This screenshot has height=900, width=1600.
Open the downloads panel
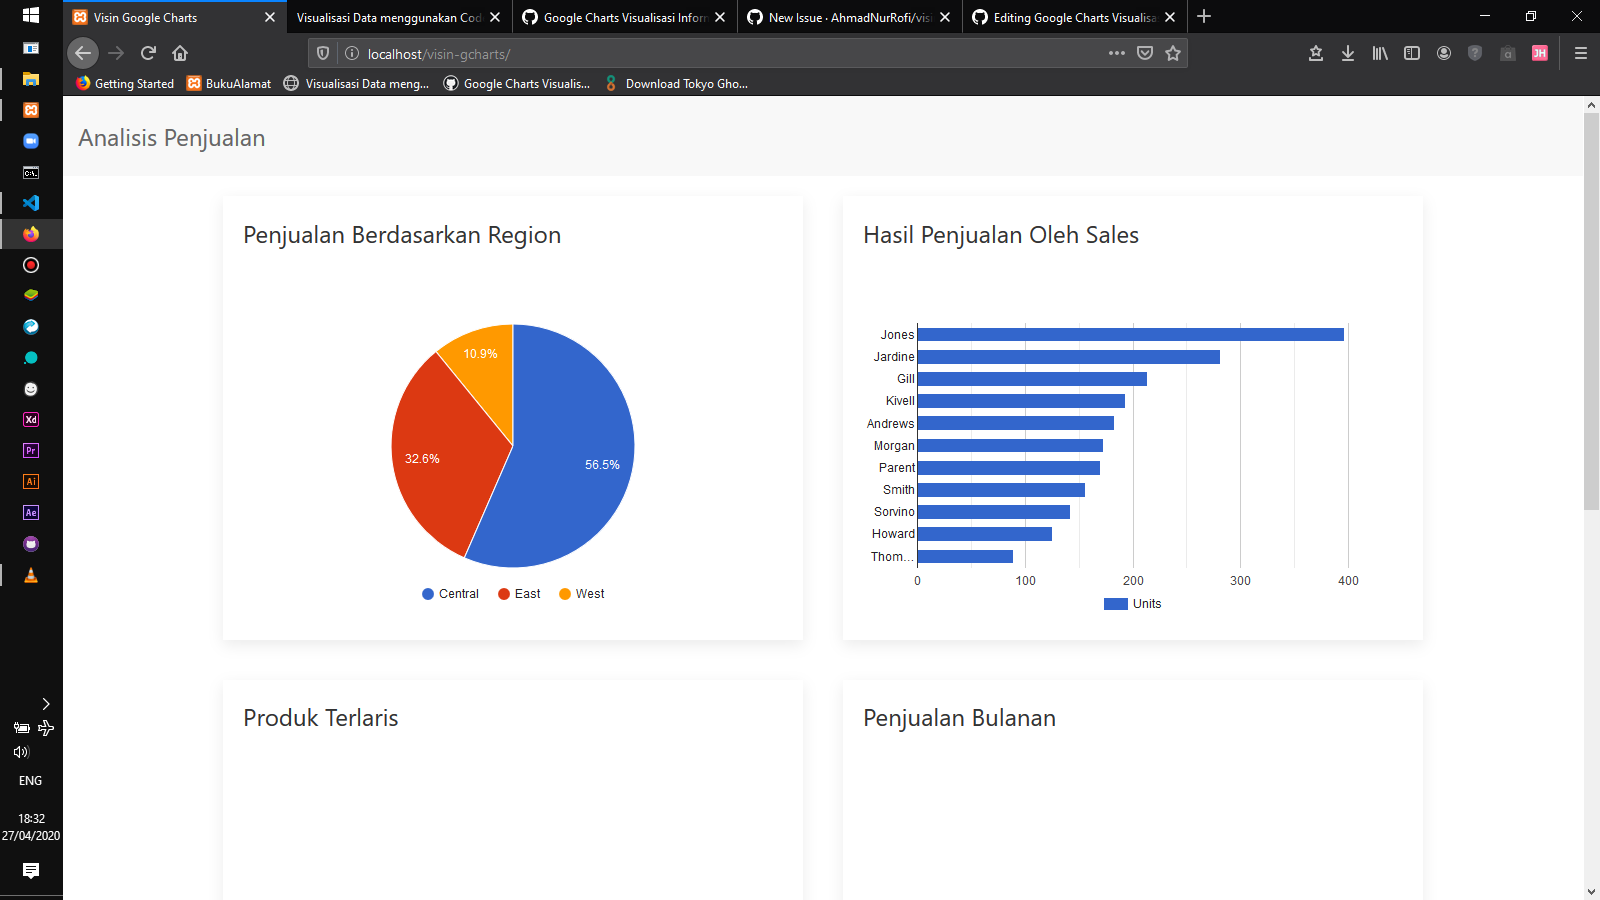pos(1348,53)
